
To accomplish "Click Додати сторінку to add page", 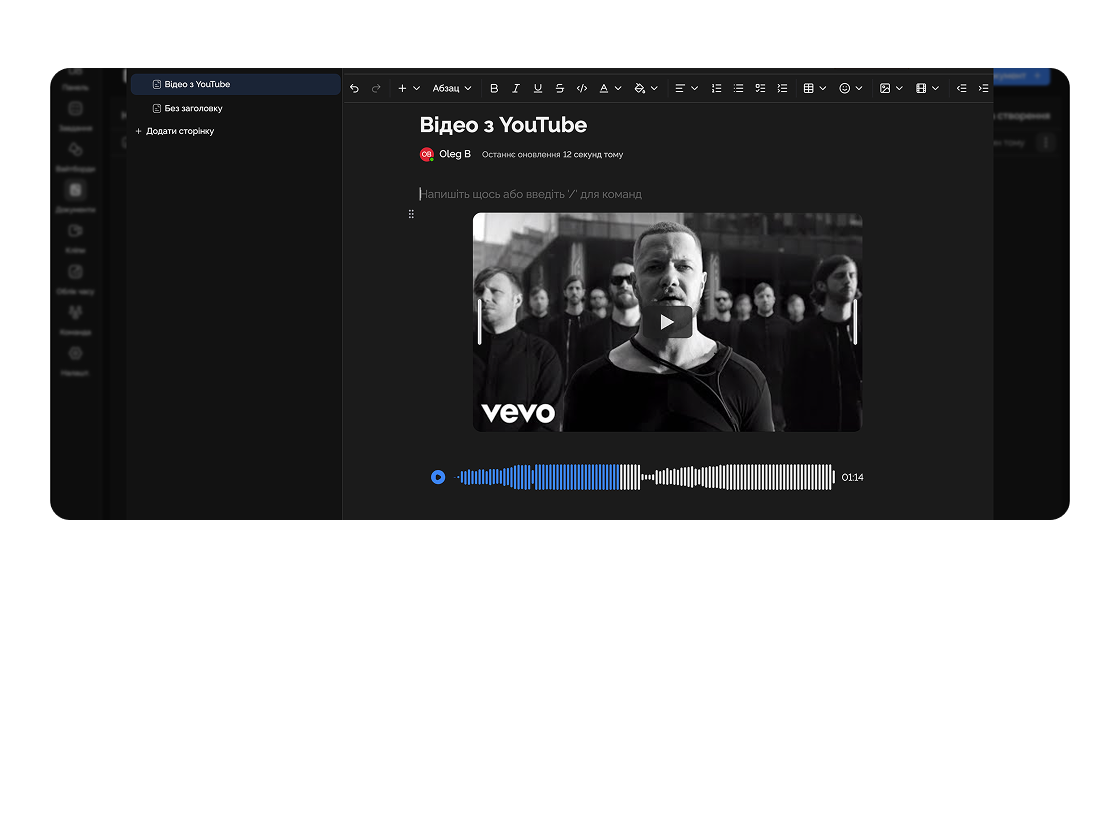I will pos(179,131).
